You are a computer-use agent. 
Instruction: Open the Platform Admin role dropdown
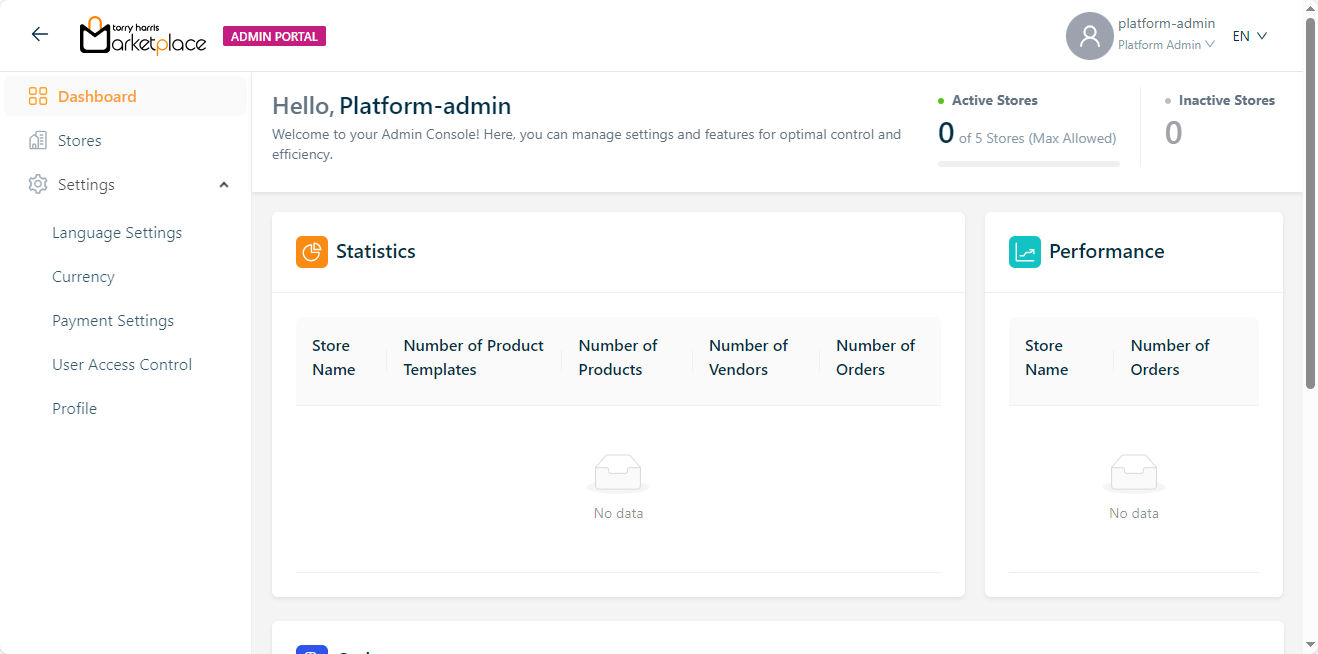pos(1166,45)
